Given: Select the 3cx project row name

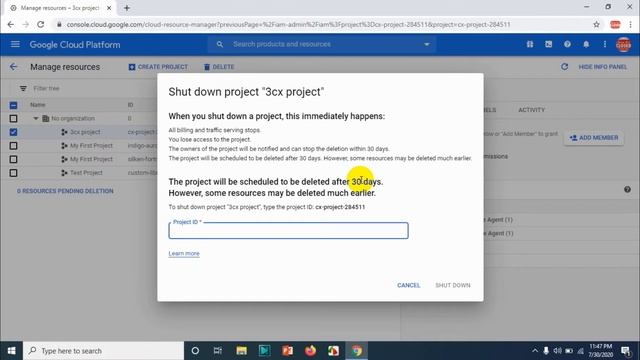Looking at the screenshot, I should 85,132.
